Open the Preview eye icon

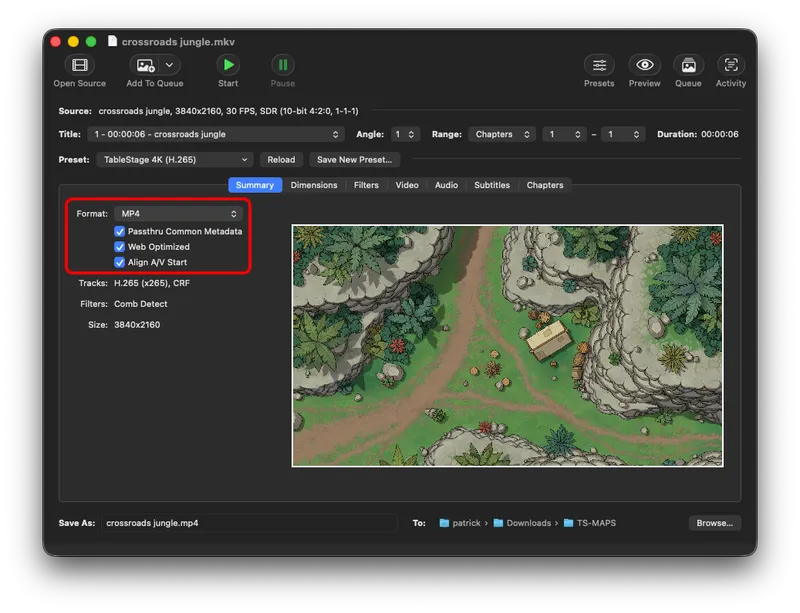tap(644, 65)
